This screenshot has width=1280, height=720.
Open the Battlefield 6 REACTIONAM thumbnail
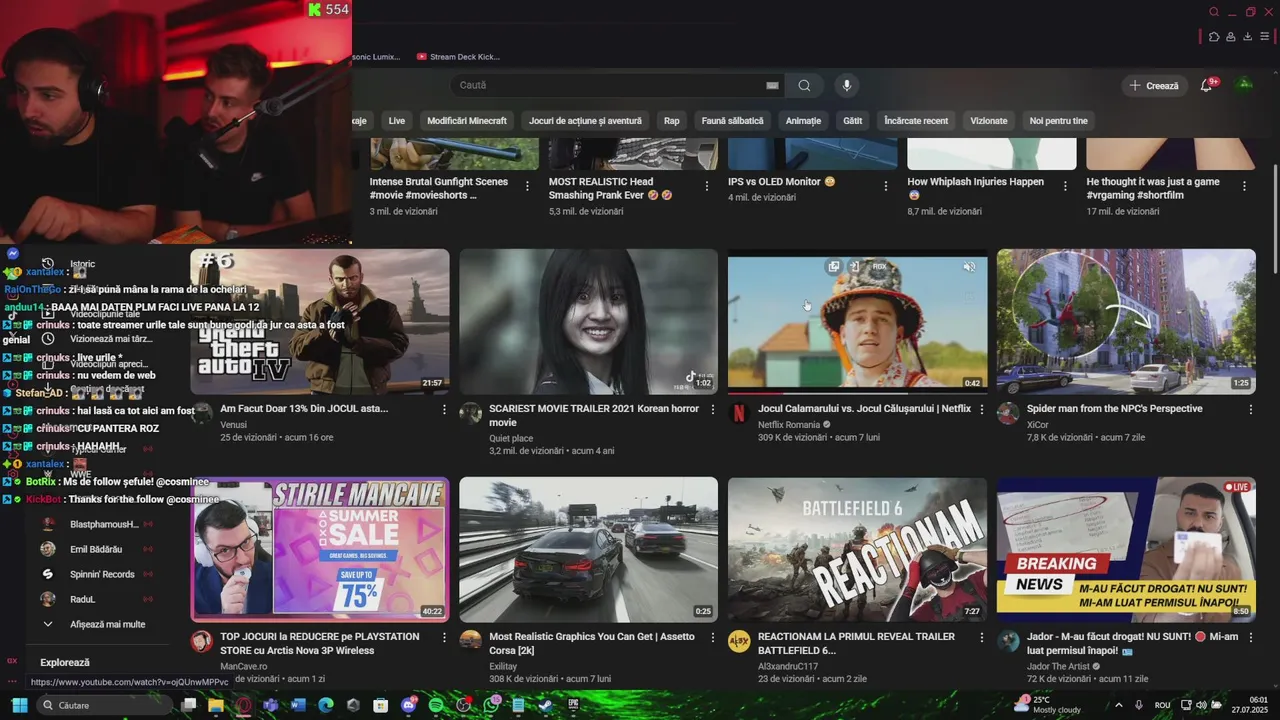click(x=857, y=549)
